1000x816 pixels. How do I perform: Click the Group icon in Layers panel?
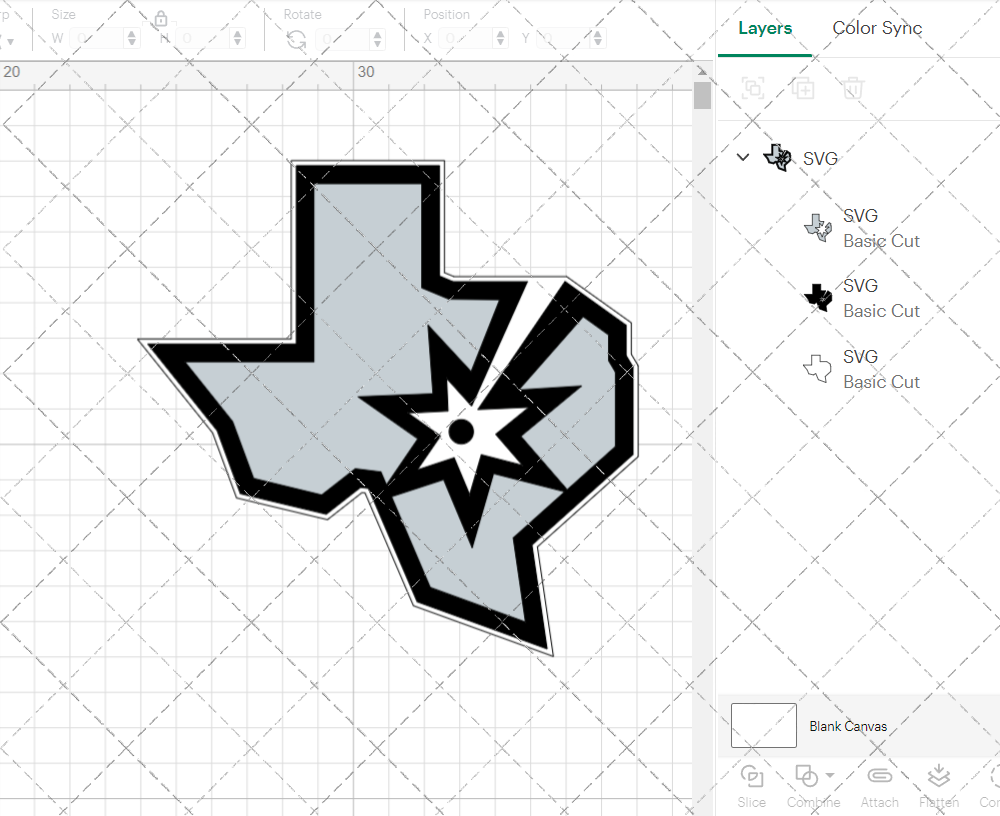[753, 87]
